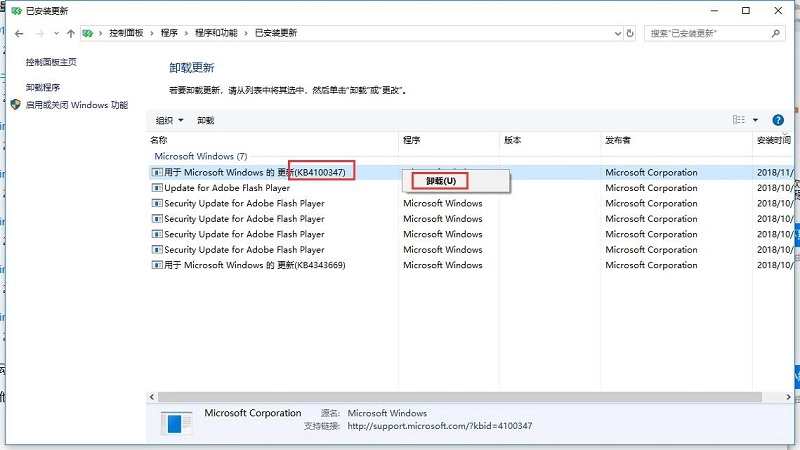Sort by the 发布者 column header
The width and height of the screenshot is (800, 450).
(x=618, y=140)
